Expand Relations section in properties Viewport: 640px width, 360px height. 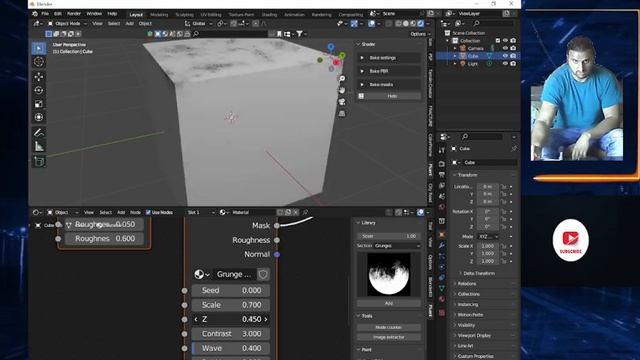coord(467,284)
